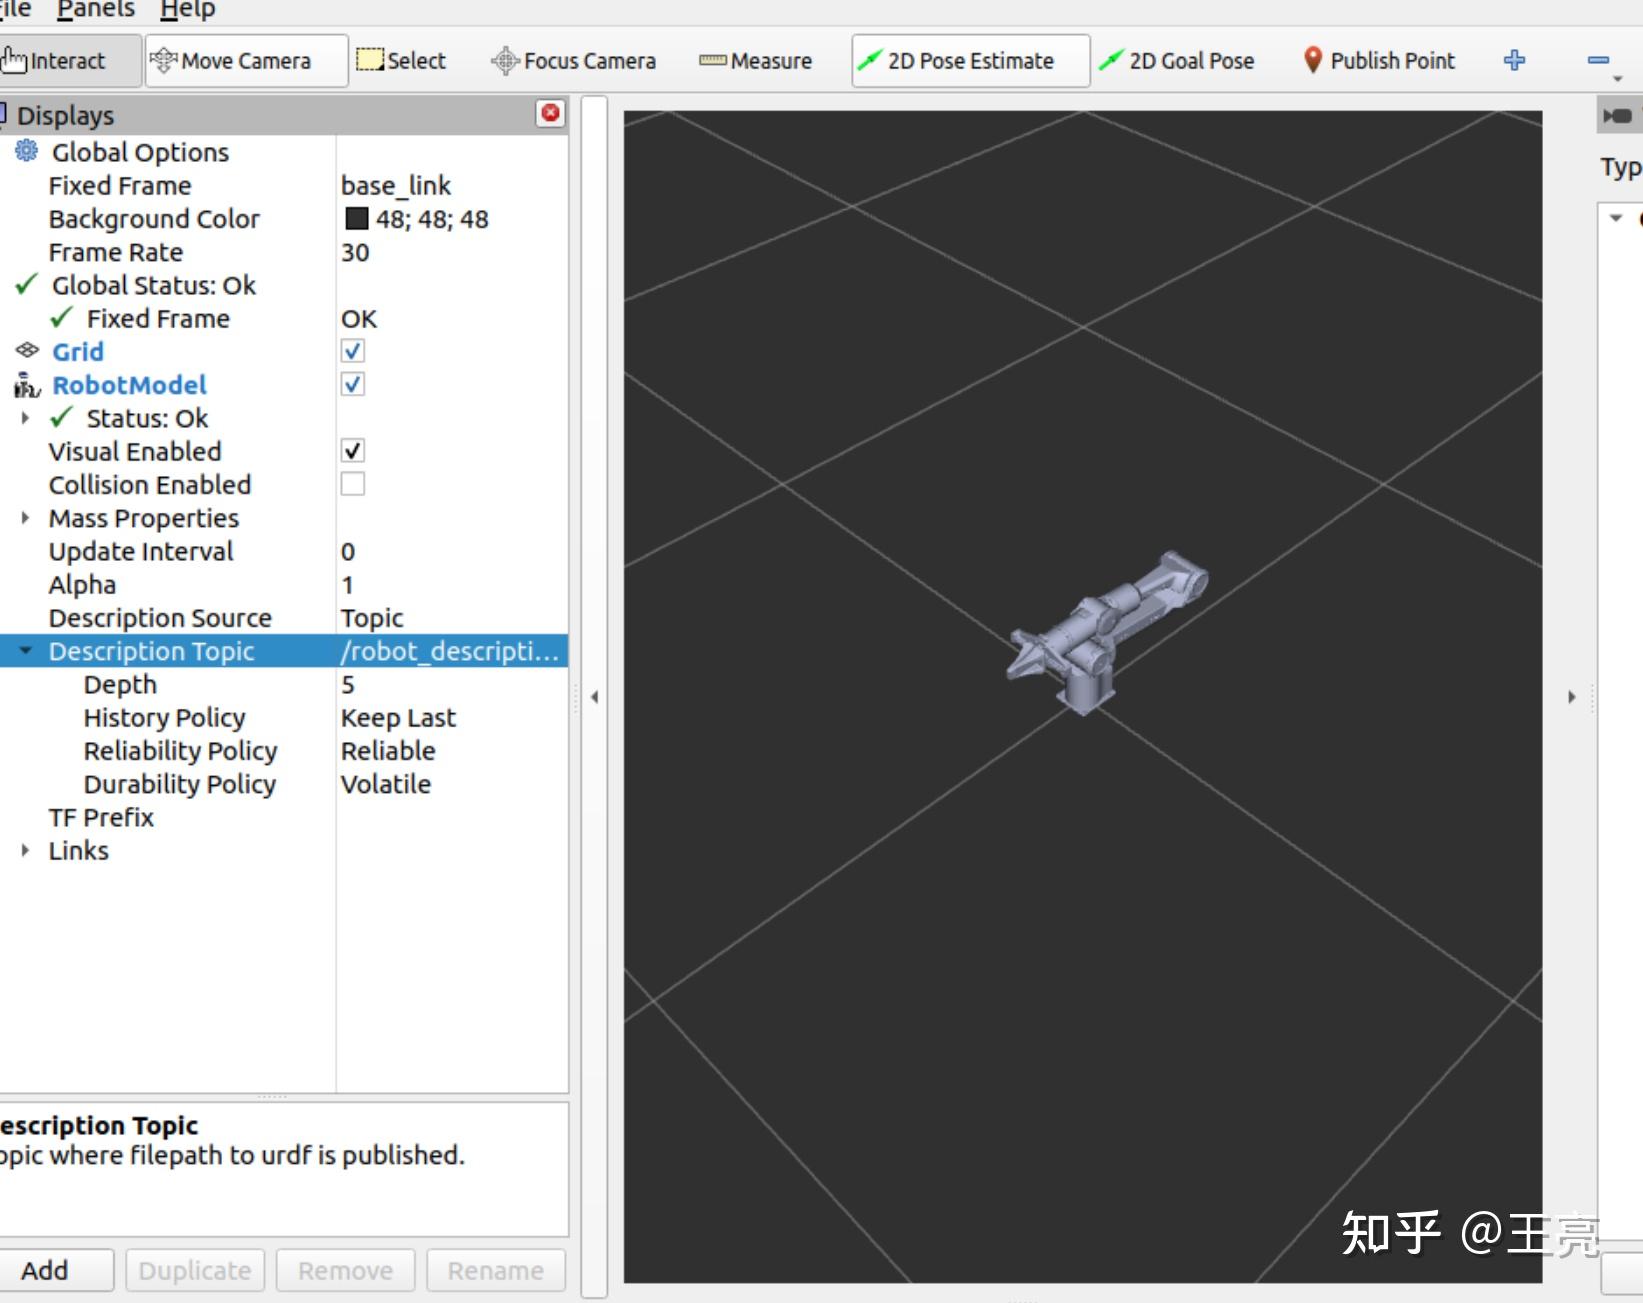1643x1303 pixels.
Task: Enable the Collision Enabled checkbox
Action: [352, 484]
